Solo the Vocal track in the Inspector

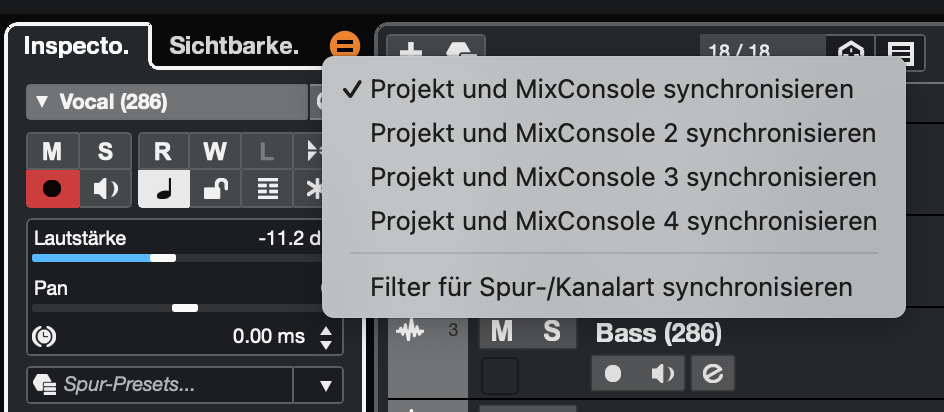coord(105,152)
